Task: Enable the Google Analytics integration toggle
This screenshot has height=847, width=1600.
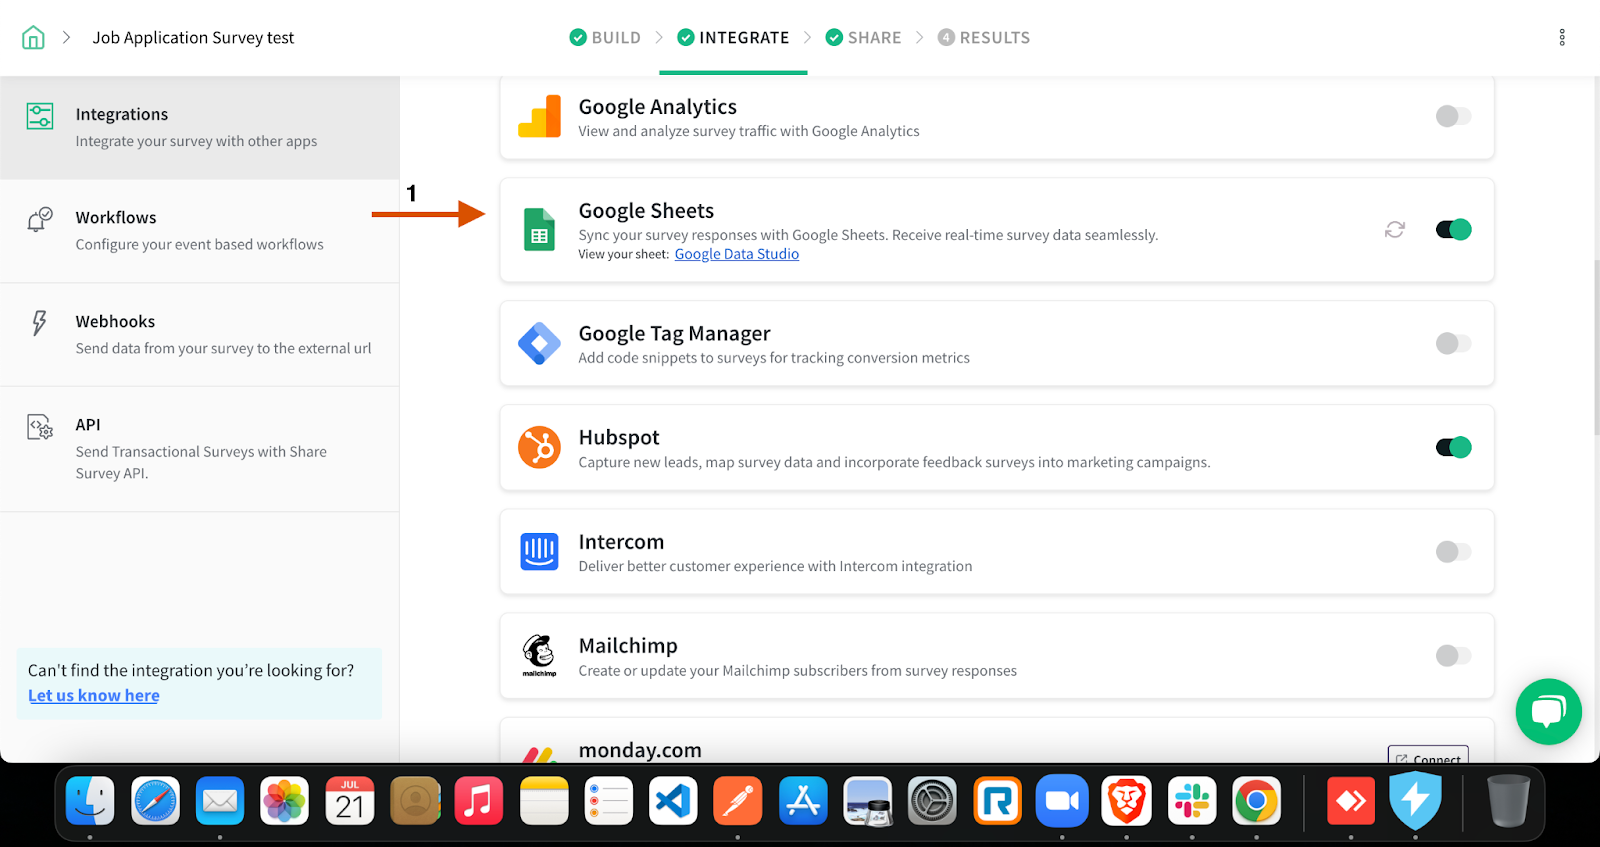Action: point(1453,116)
